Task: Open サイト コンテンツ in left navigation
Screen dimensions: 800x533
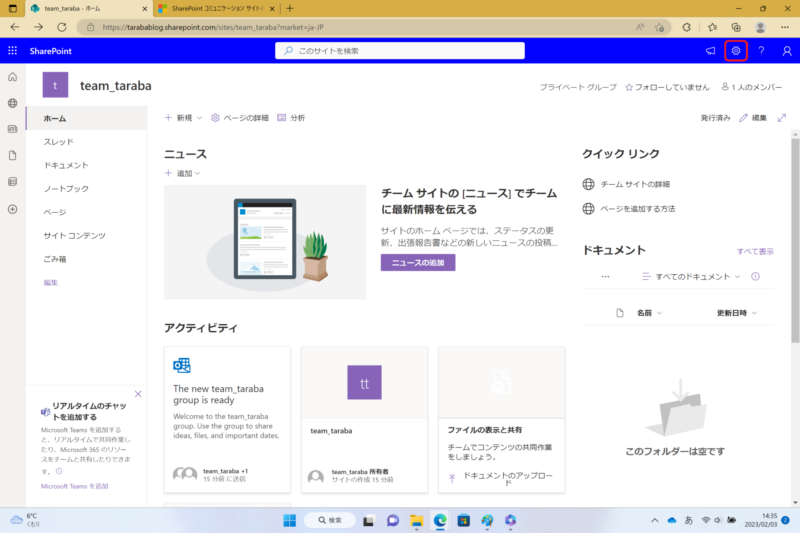Action: click(74, 235)
